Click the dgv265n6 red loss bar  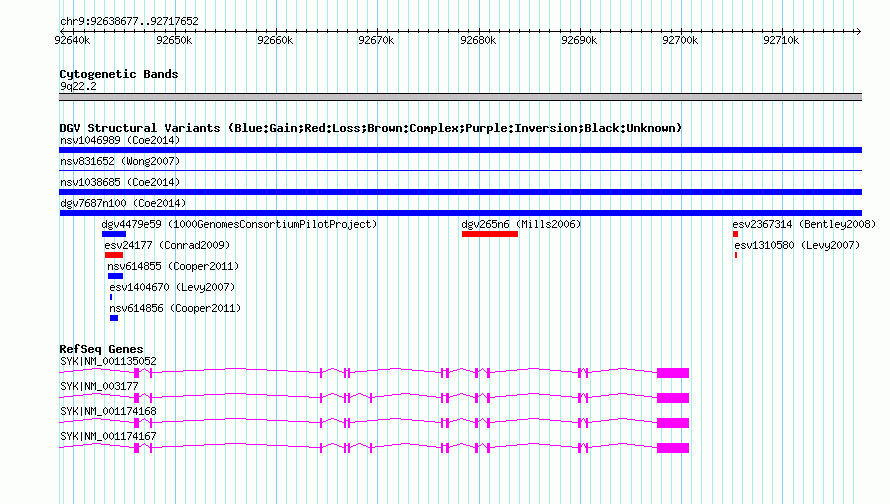(490, 234)
